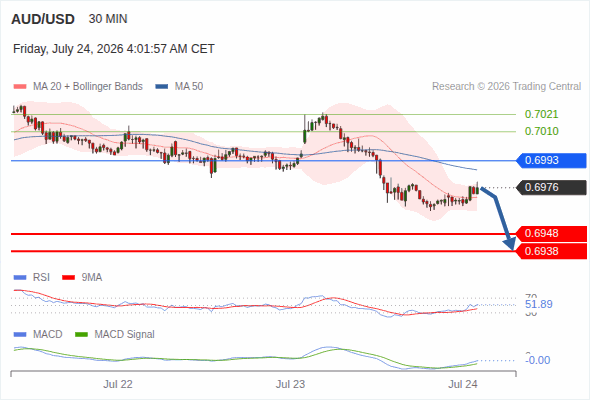Click the Jul 23 date axis marker
The height and width of the screenshot is (400, 590).
click(290, 384)
